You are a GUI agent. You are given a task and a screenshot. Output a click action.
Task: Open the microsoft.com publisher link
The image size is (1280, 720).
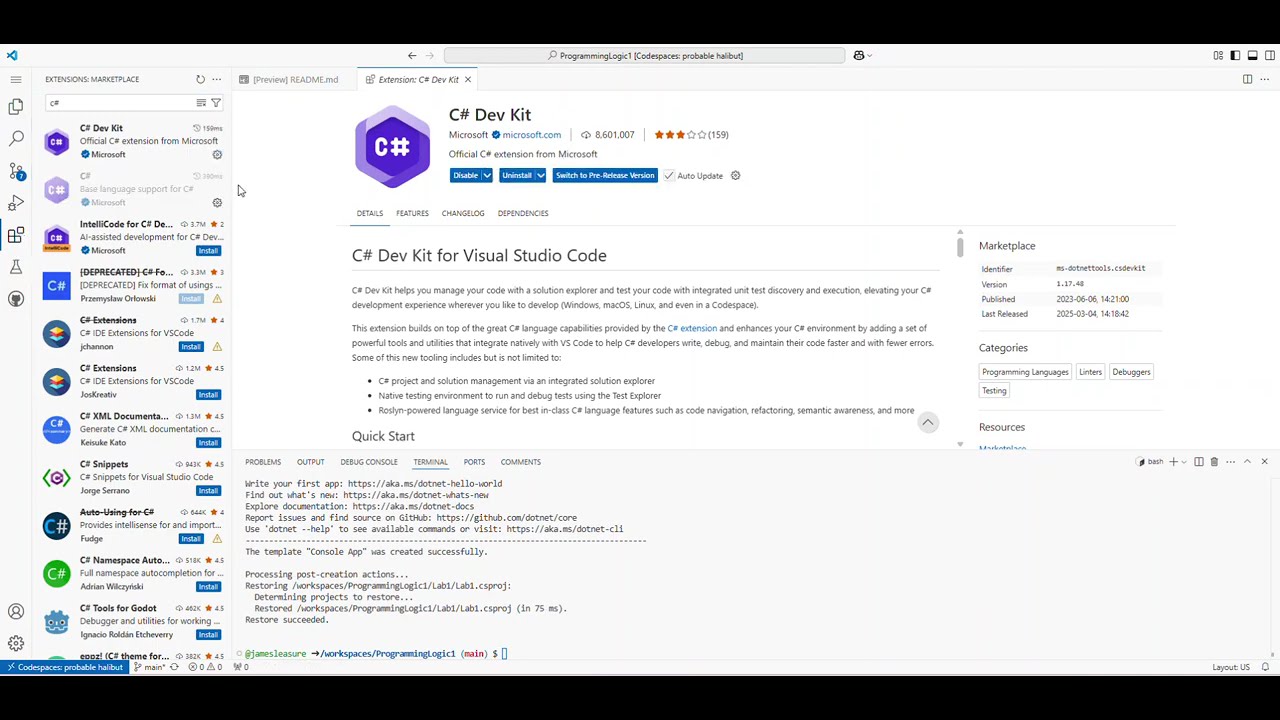531,135
